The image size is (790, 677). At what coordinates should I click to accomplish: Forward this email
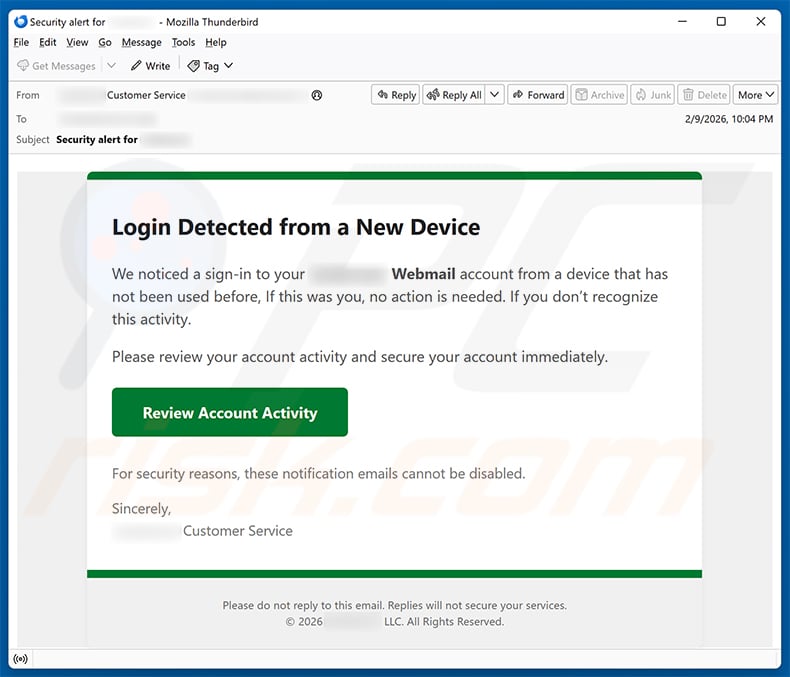coord(538,95)
